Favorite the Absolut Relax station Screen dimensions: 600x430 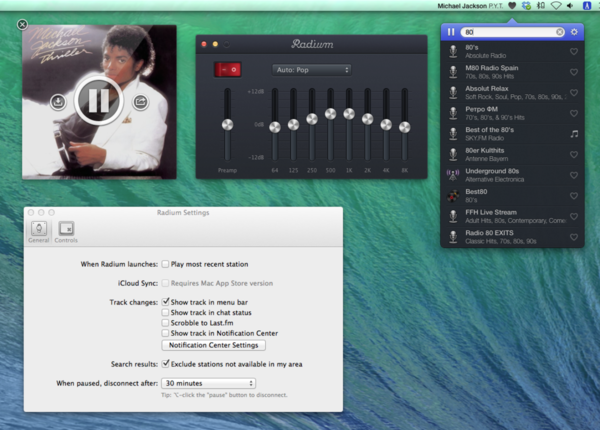(x=574, y=92)
